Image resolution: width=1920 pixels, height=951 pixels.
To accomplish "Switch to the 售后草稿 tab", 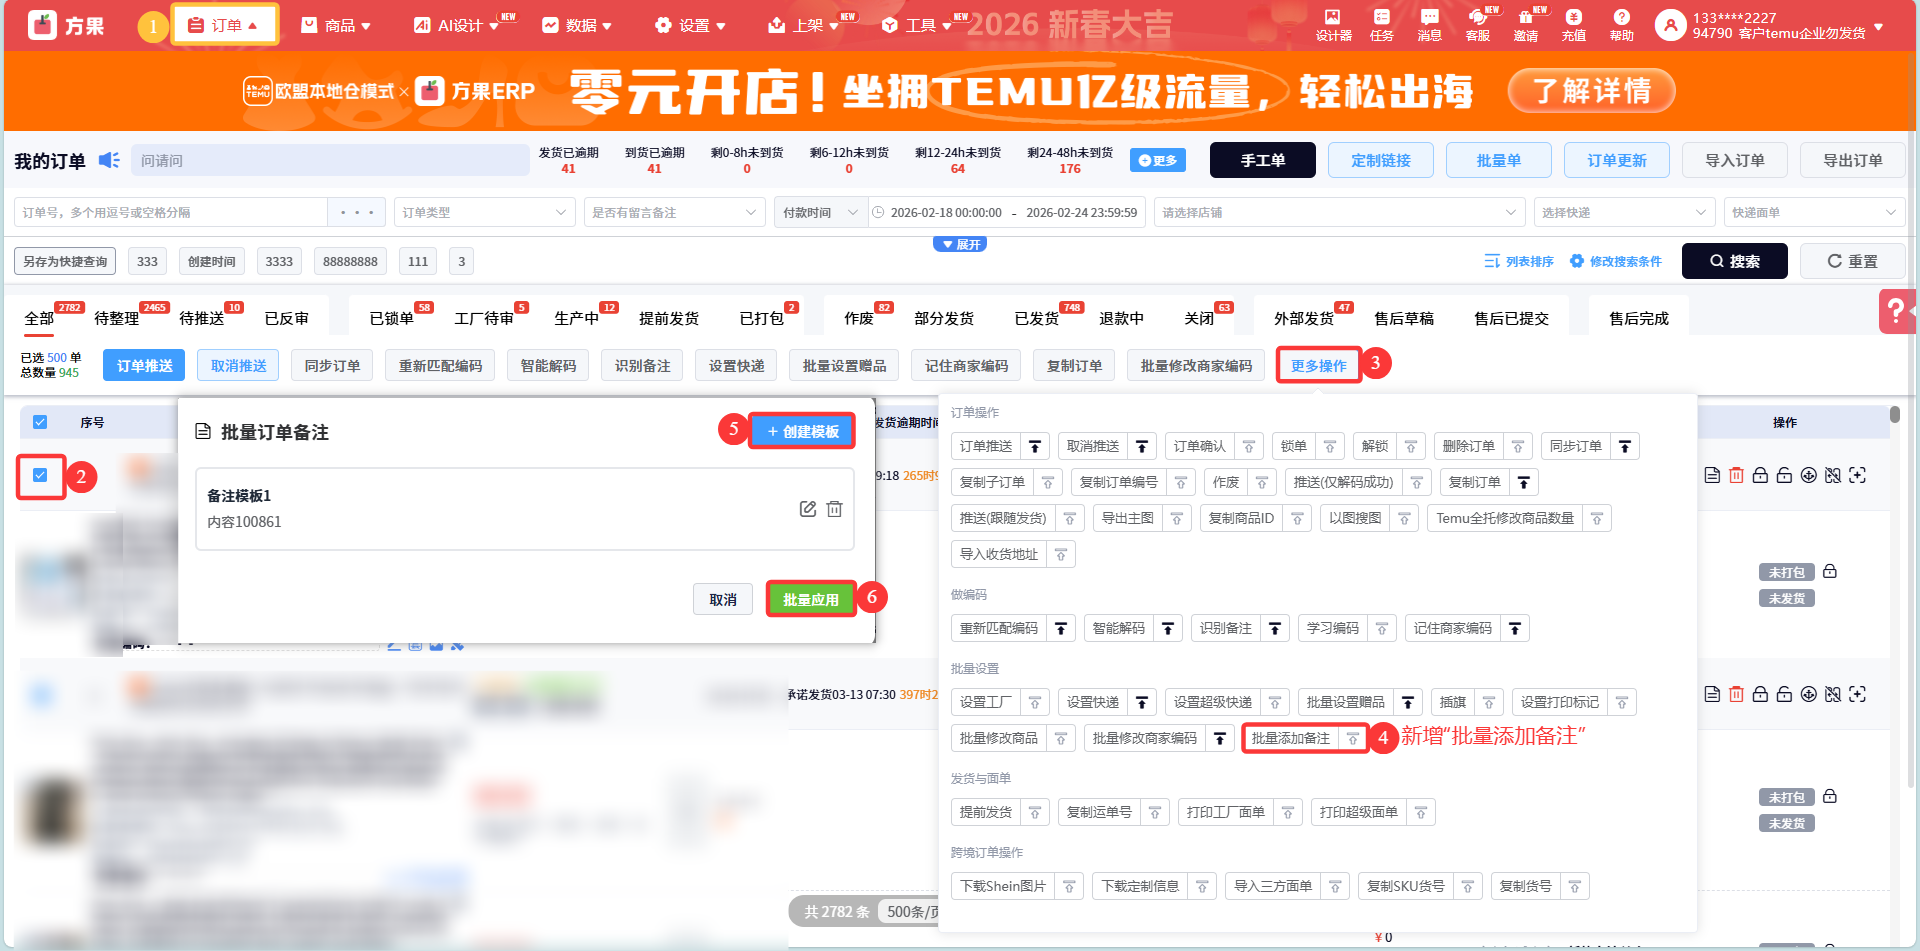I will [x=1404, y=318].
